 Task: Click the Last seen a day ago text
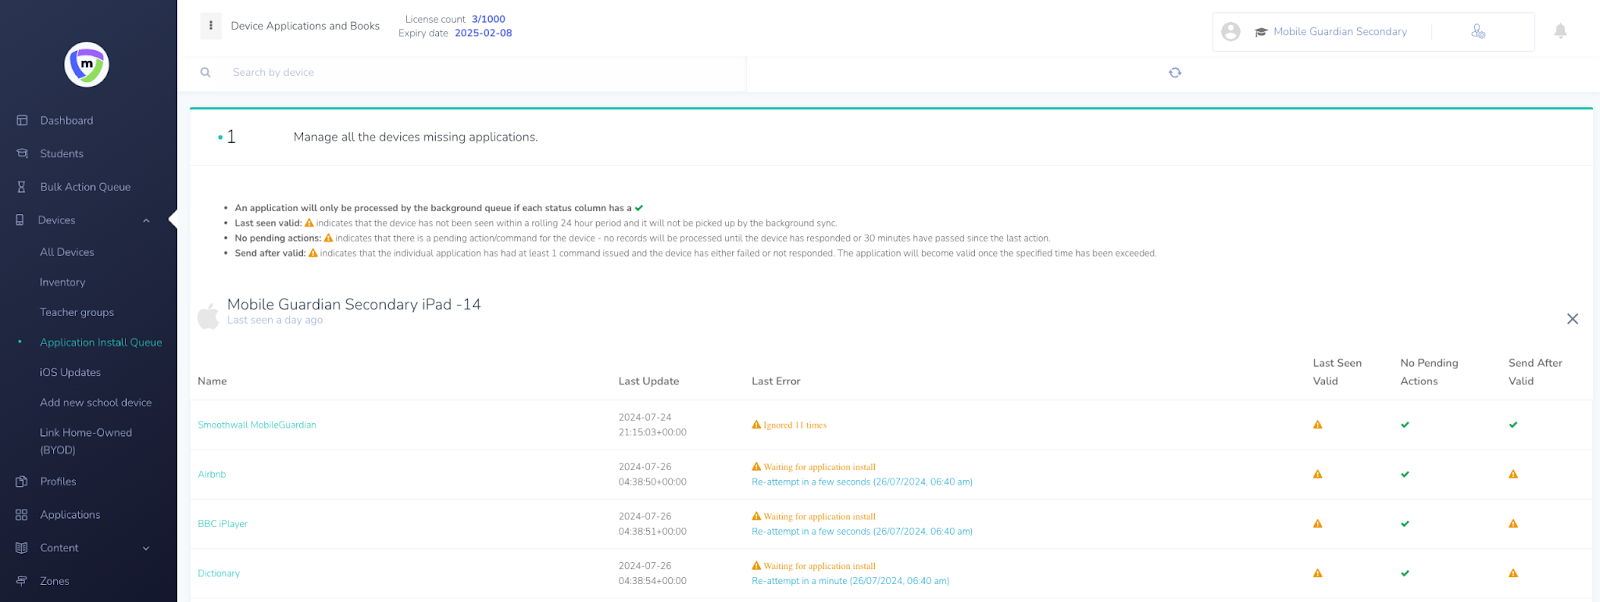(275, 320)
